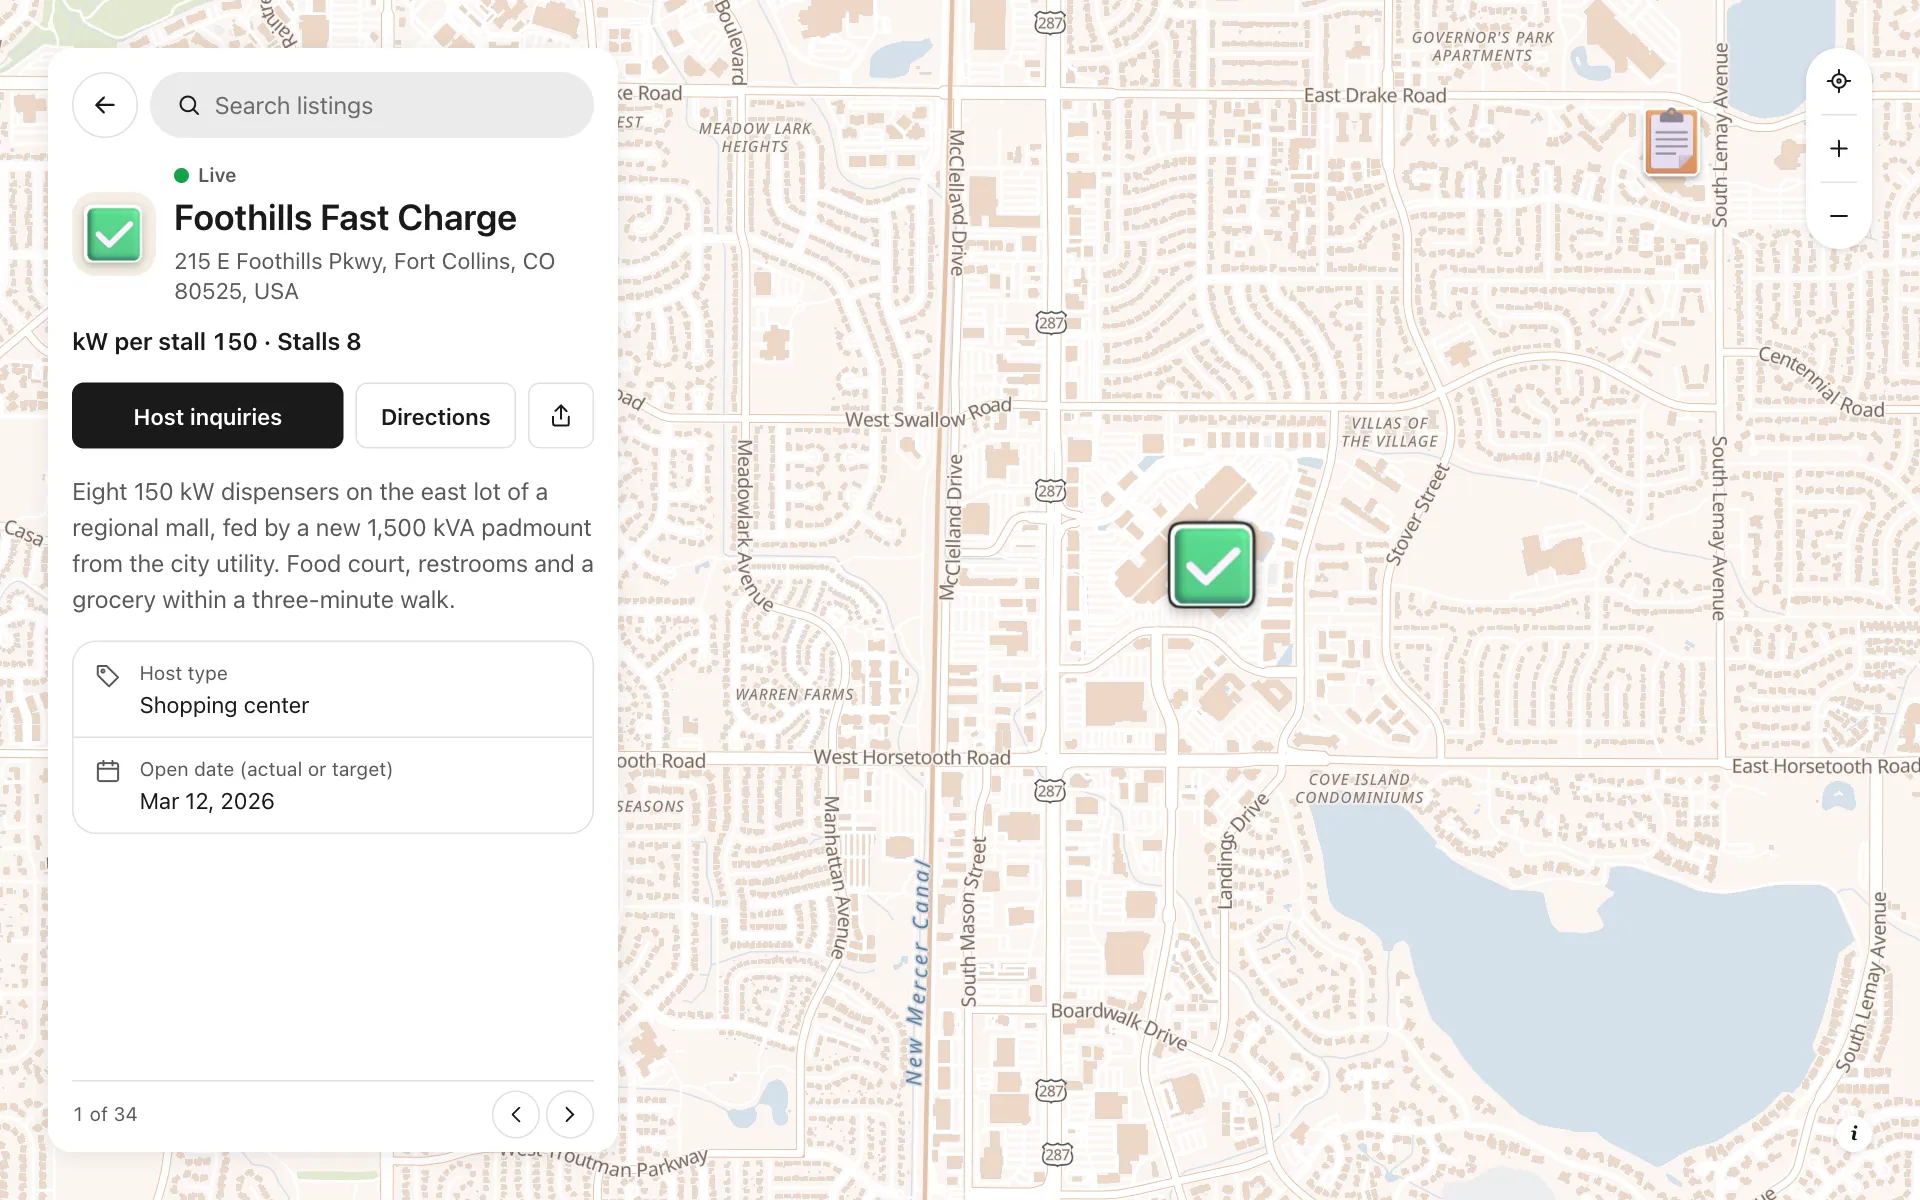Click Governor's Park Apartments label

[x=1483, y=46]
